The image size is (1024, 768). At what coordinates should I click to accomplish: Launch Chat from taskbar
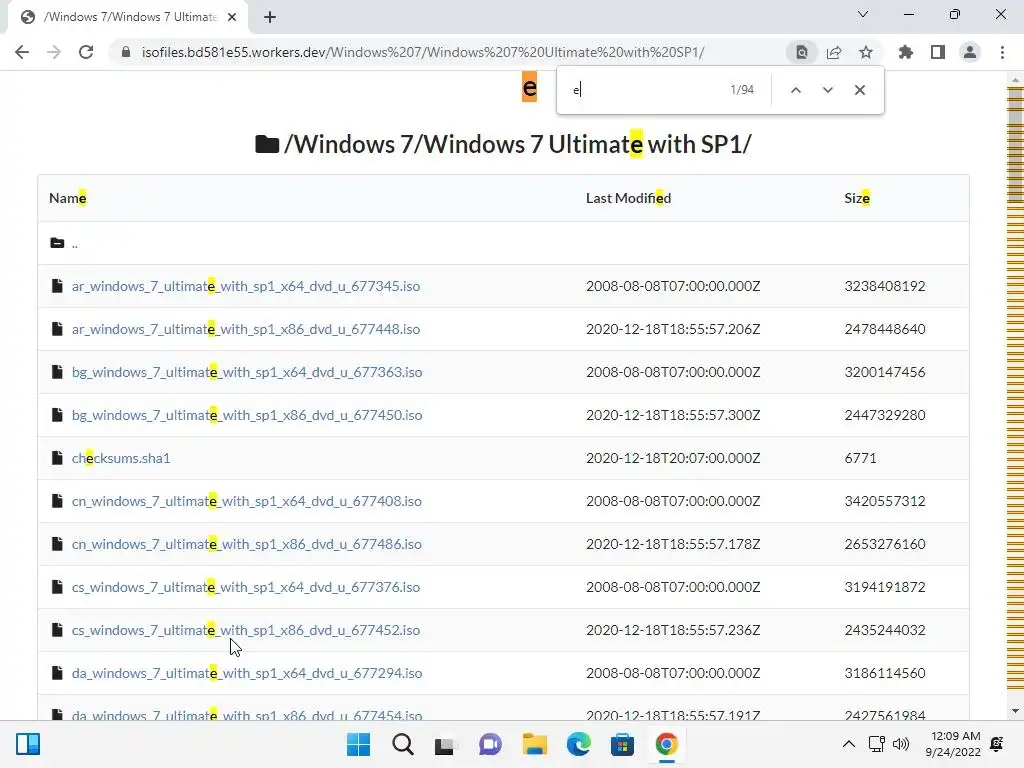(x=490, y=744)
